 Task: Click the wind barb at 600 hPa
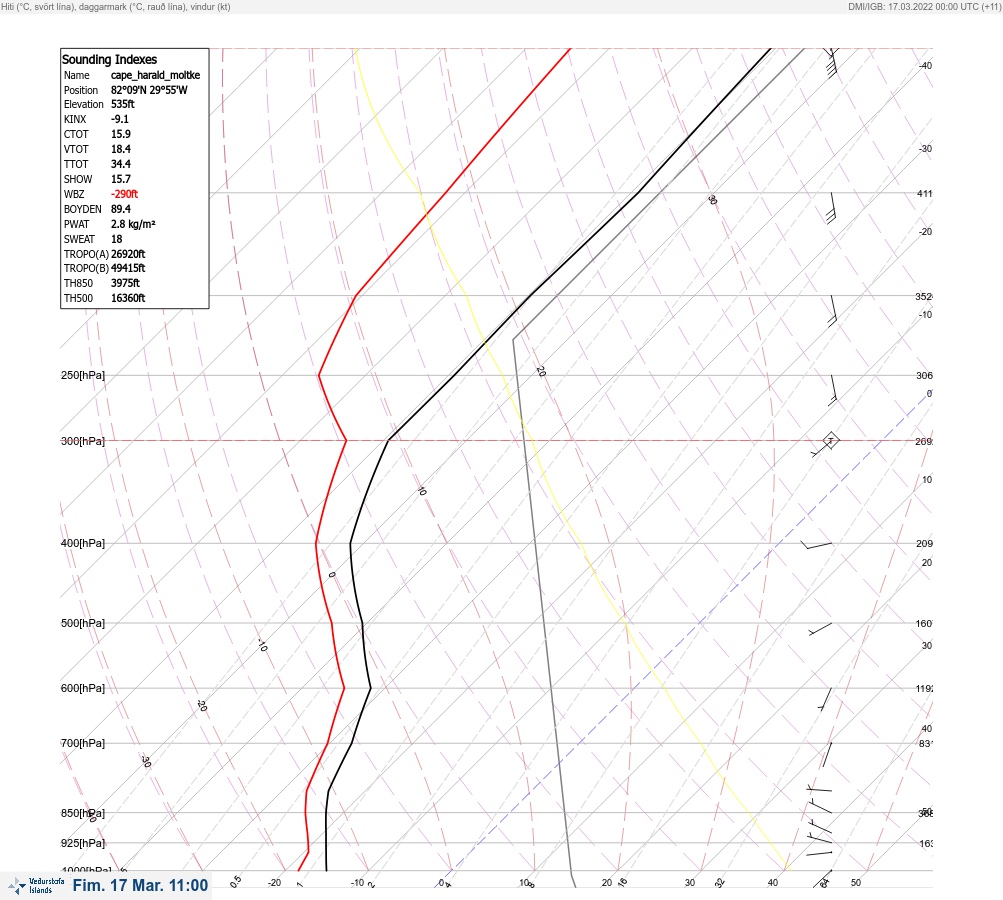coord(825,699)
